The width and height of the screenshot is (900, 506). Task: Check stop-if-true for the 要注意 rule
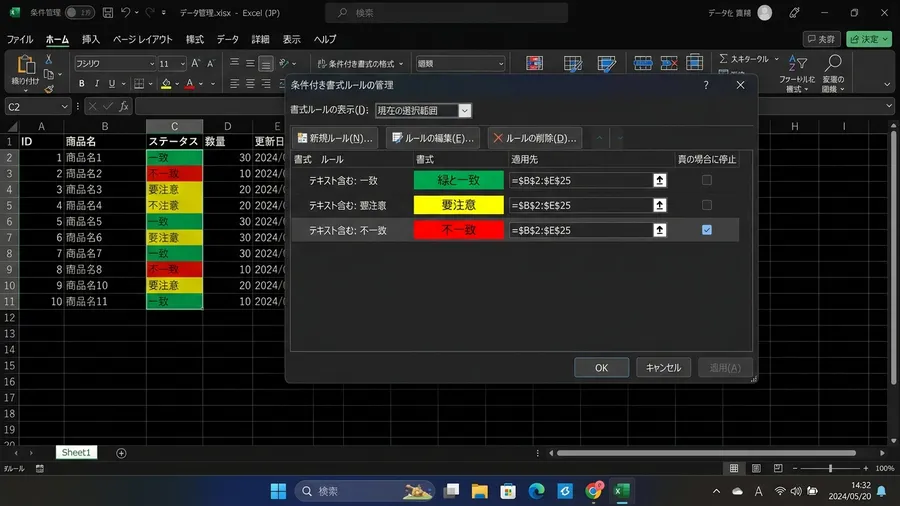pos(707,205)
